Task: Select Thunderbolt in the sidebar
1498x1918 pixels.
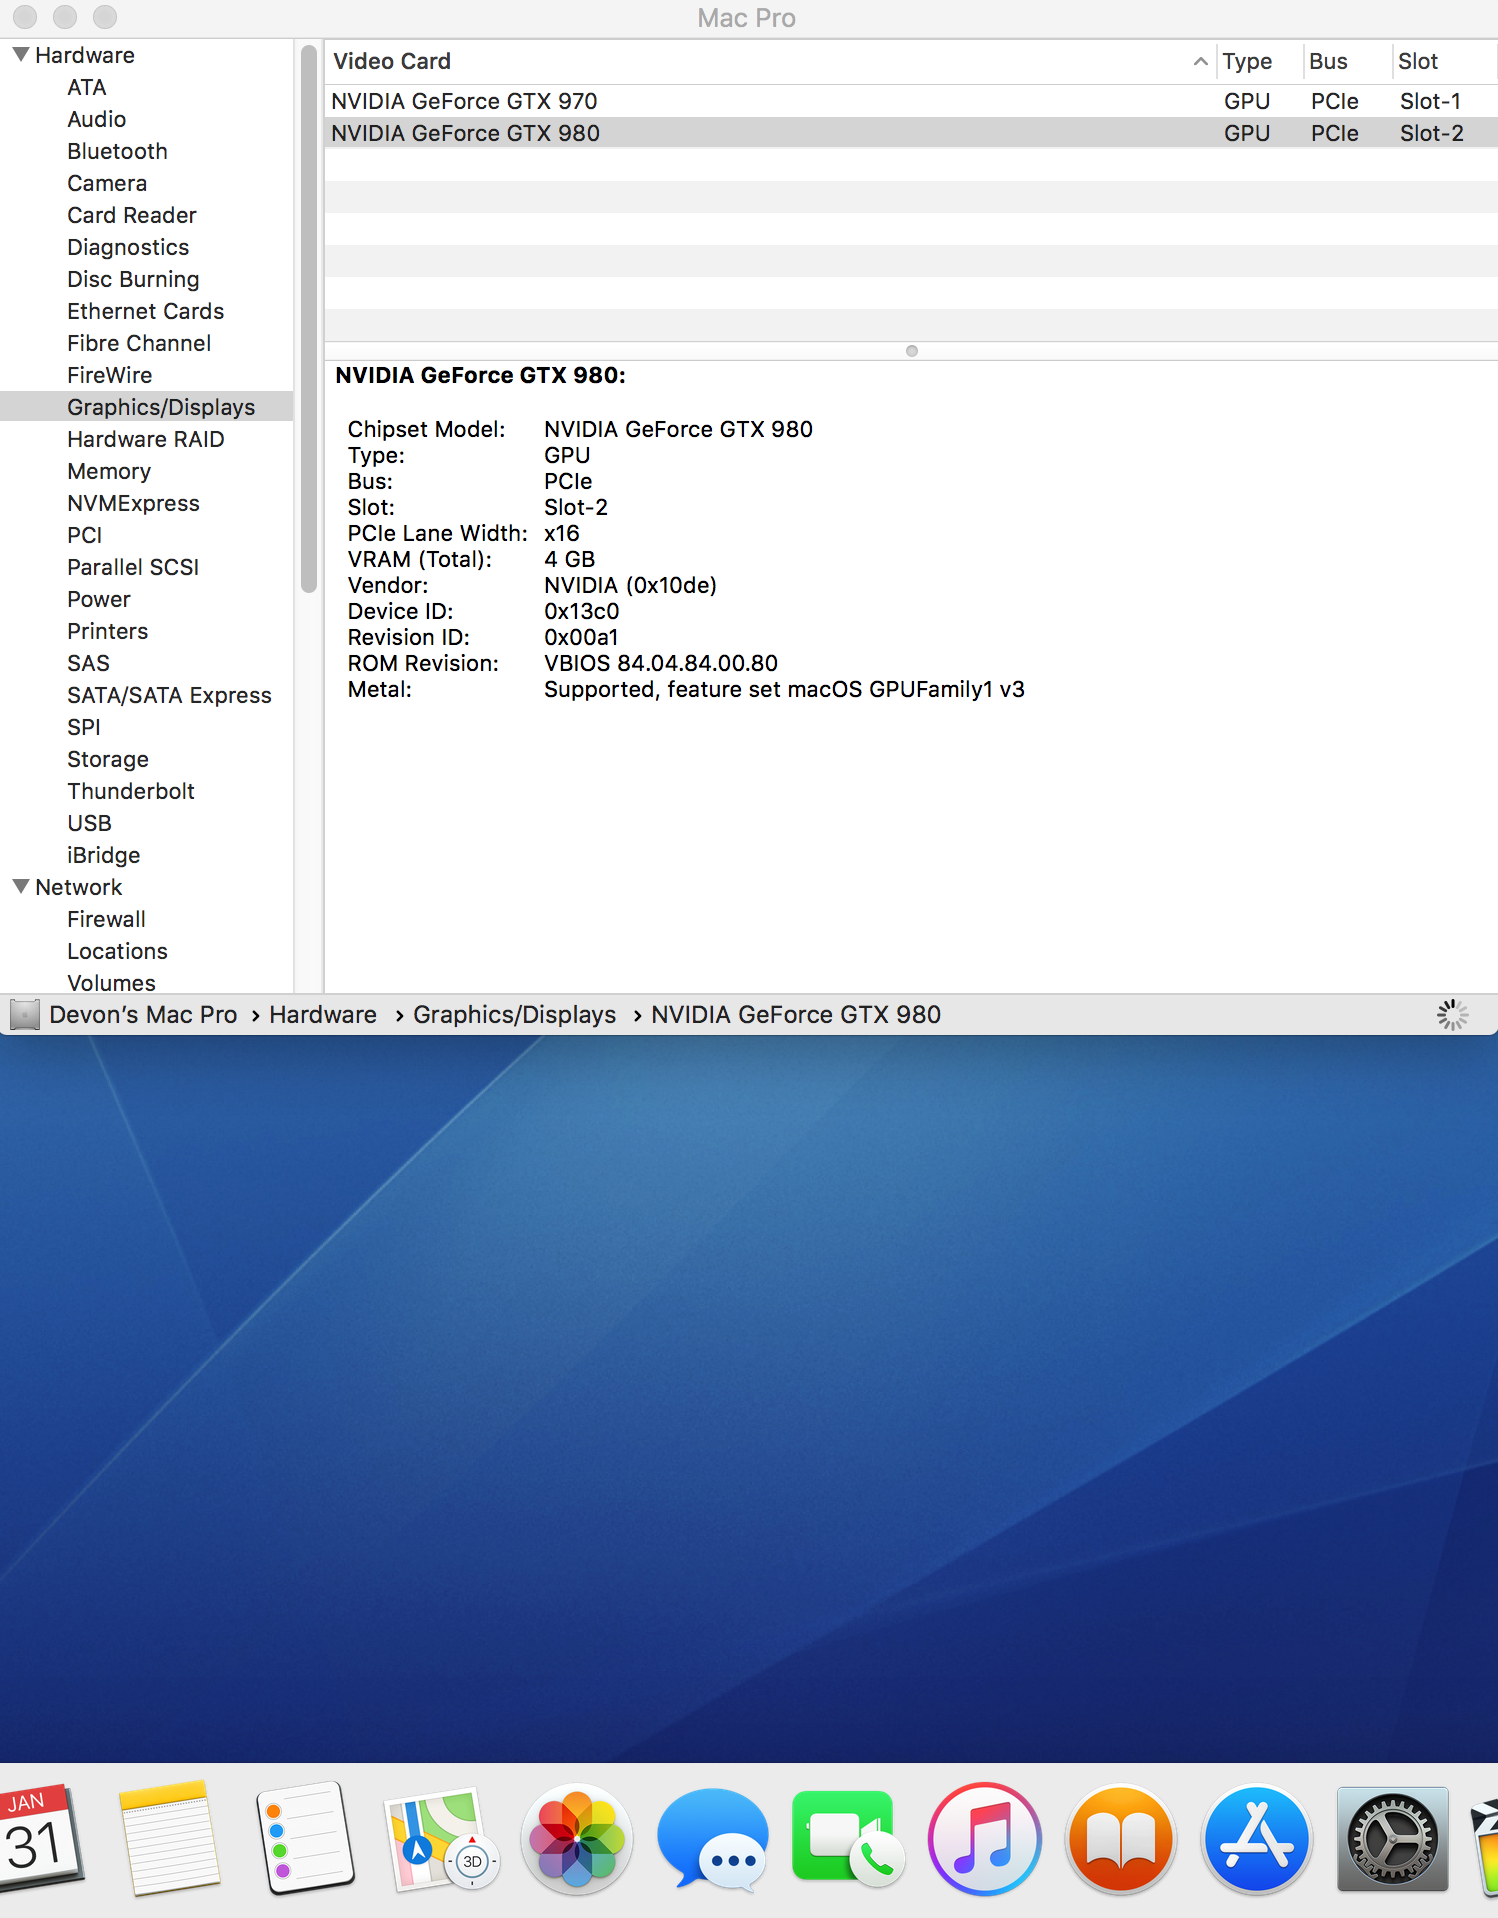Action: coord(130,791)
